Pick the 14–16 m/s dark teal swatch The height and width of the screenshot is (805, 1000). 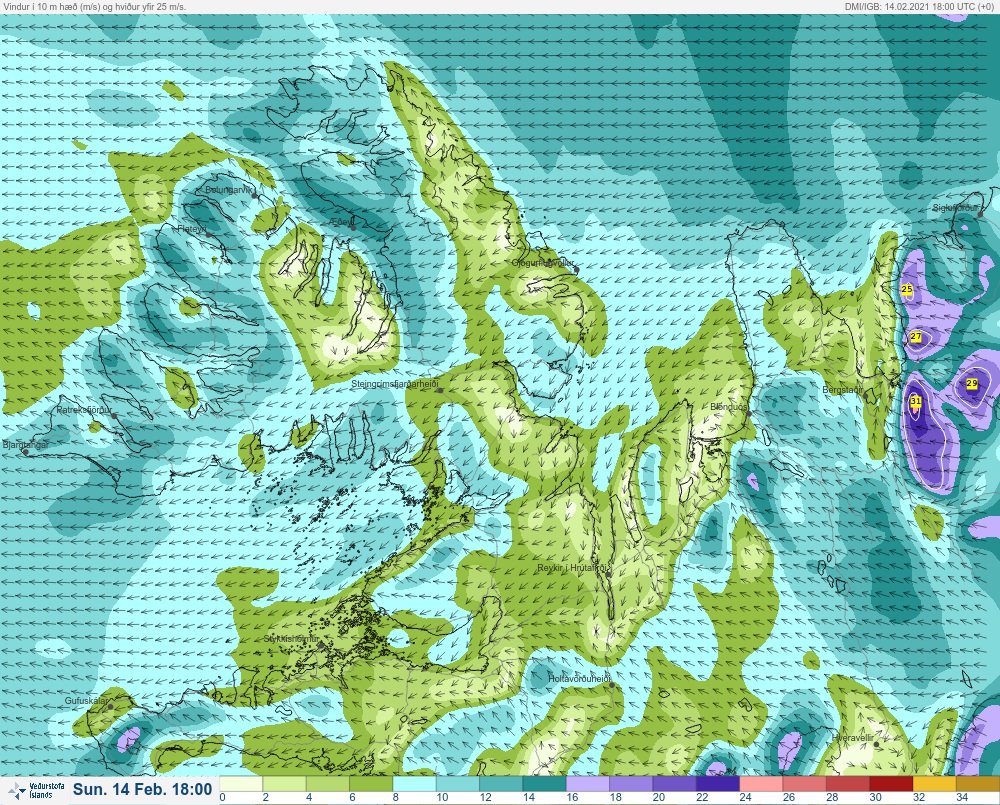(545, 783)
